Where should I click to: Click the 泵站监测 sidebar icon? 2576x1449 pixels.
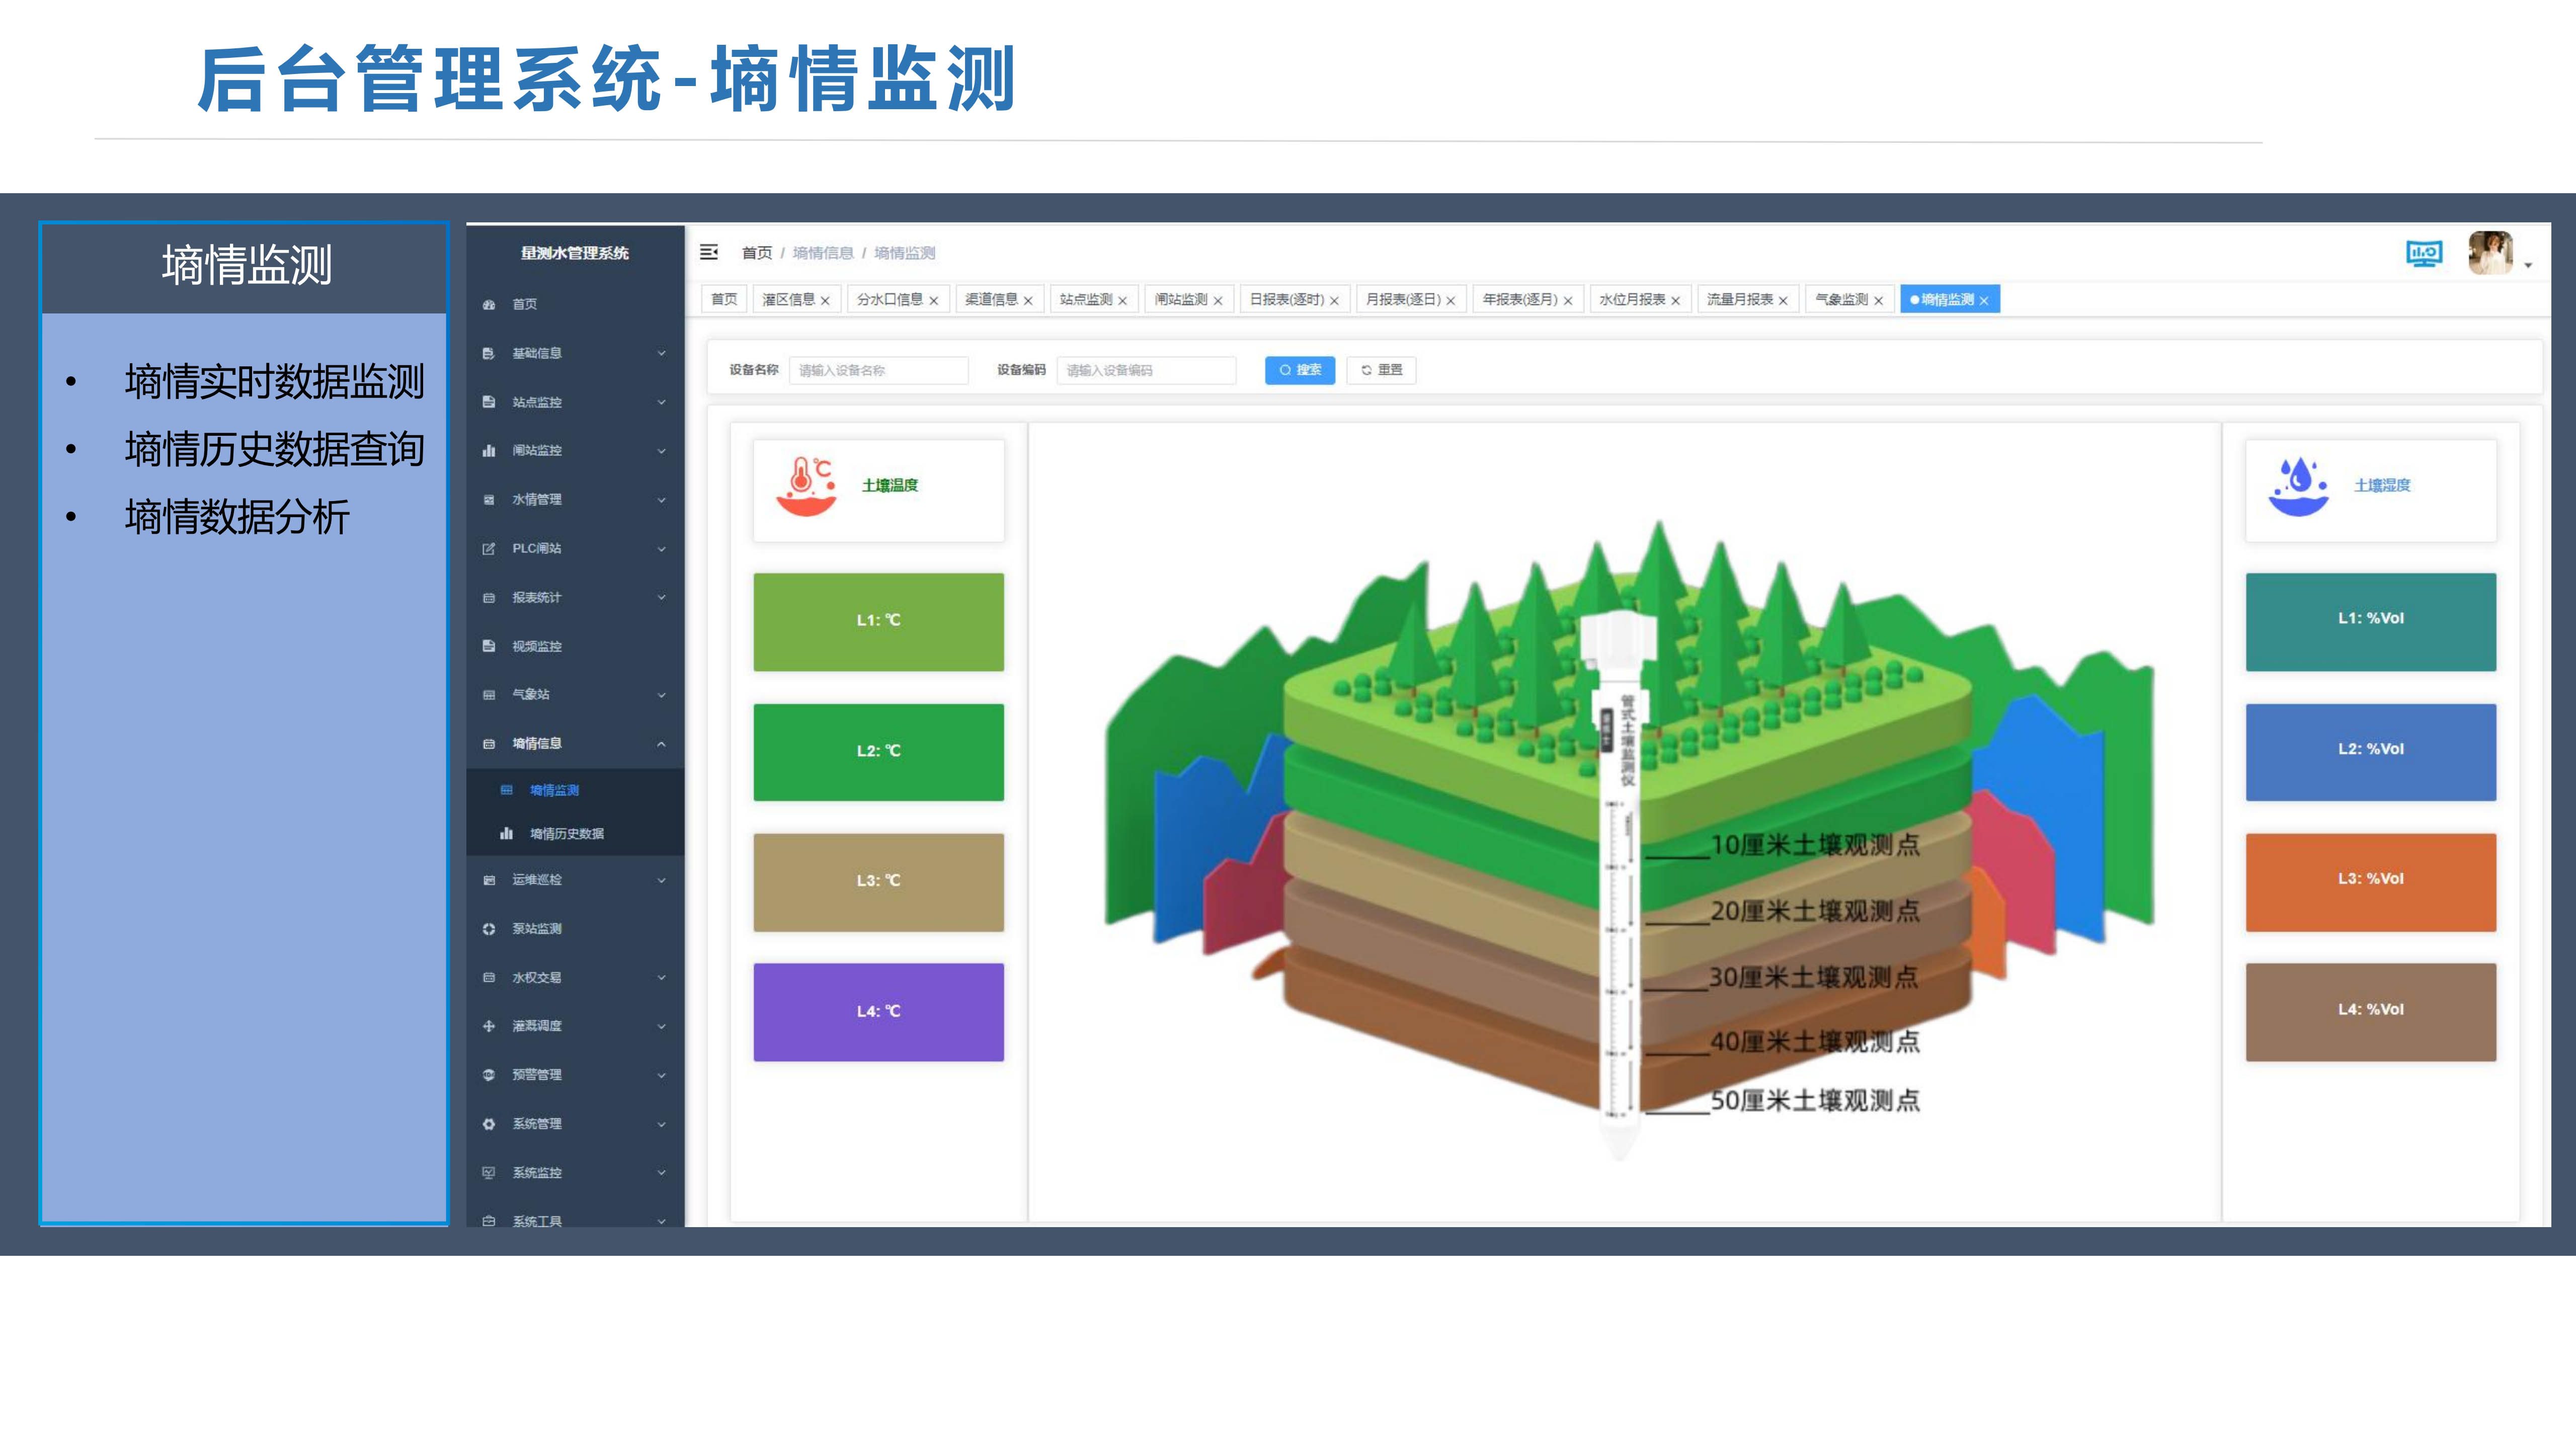pyautogui.click(x=489, y=929)
